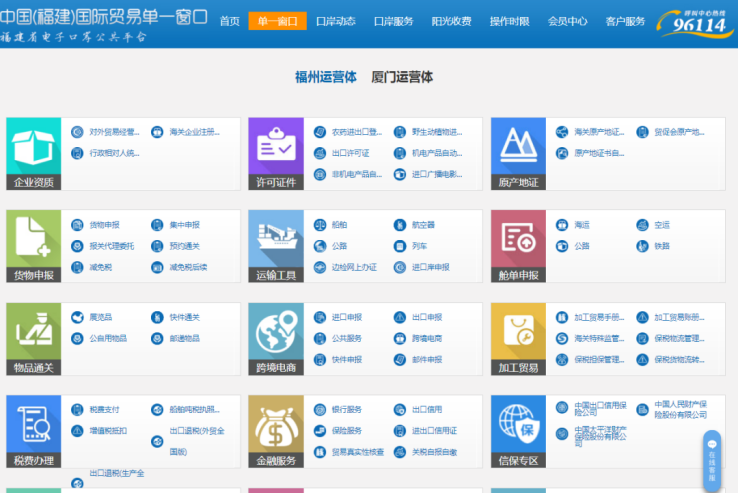Click the 首页 navigation item
Screen dimensions: 738x493
pos(229,21)
